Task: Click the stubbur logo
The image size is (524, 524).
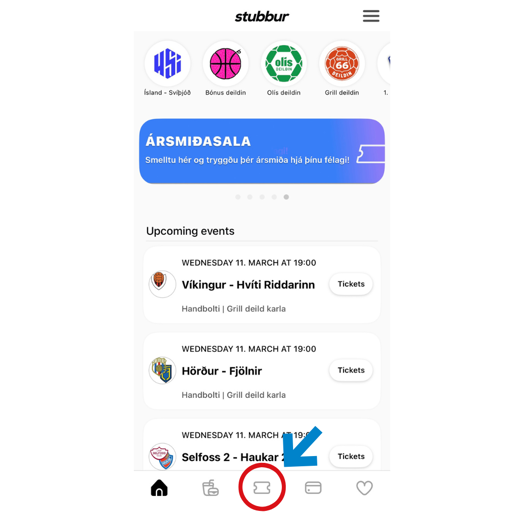Action: click(x=262, y=16)
